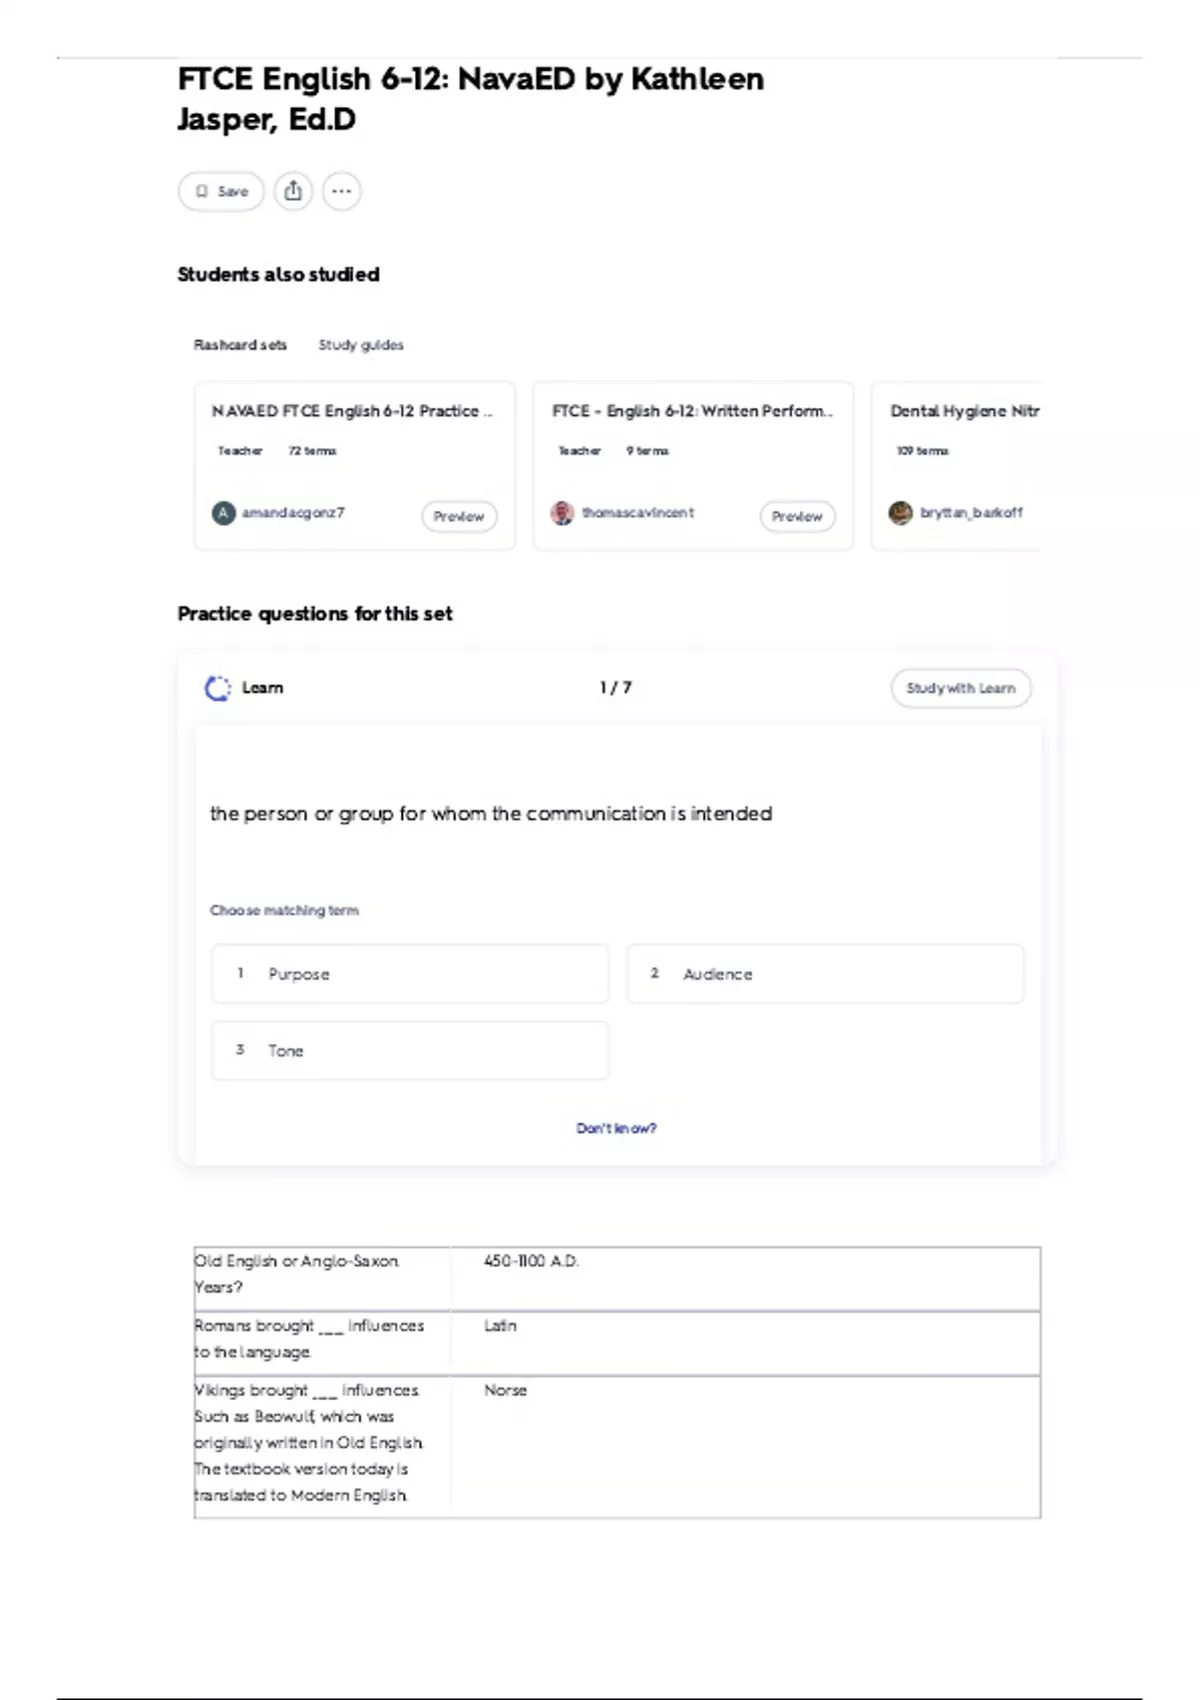The height and width of the screenshot is (1700, 1200).
Task: Click the Learn mode spinner icon
Action: coord(217,688)
